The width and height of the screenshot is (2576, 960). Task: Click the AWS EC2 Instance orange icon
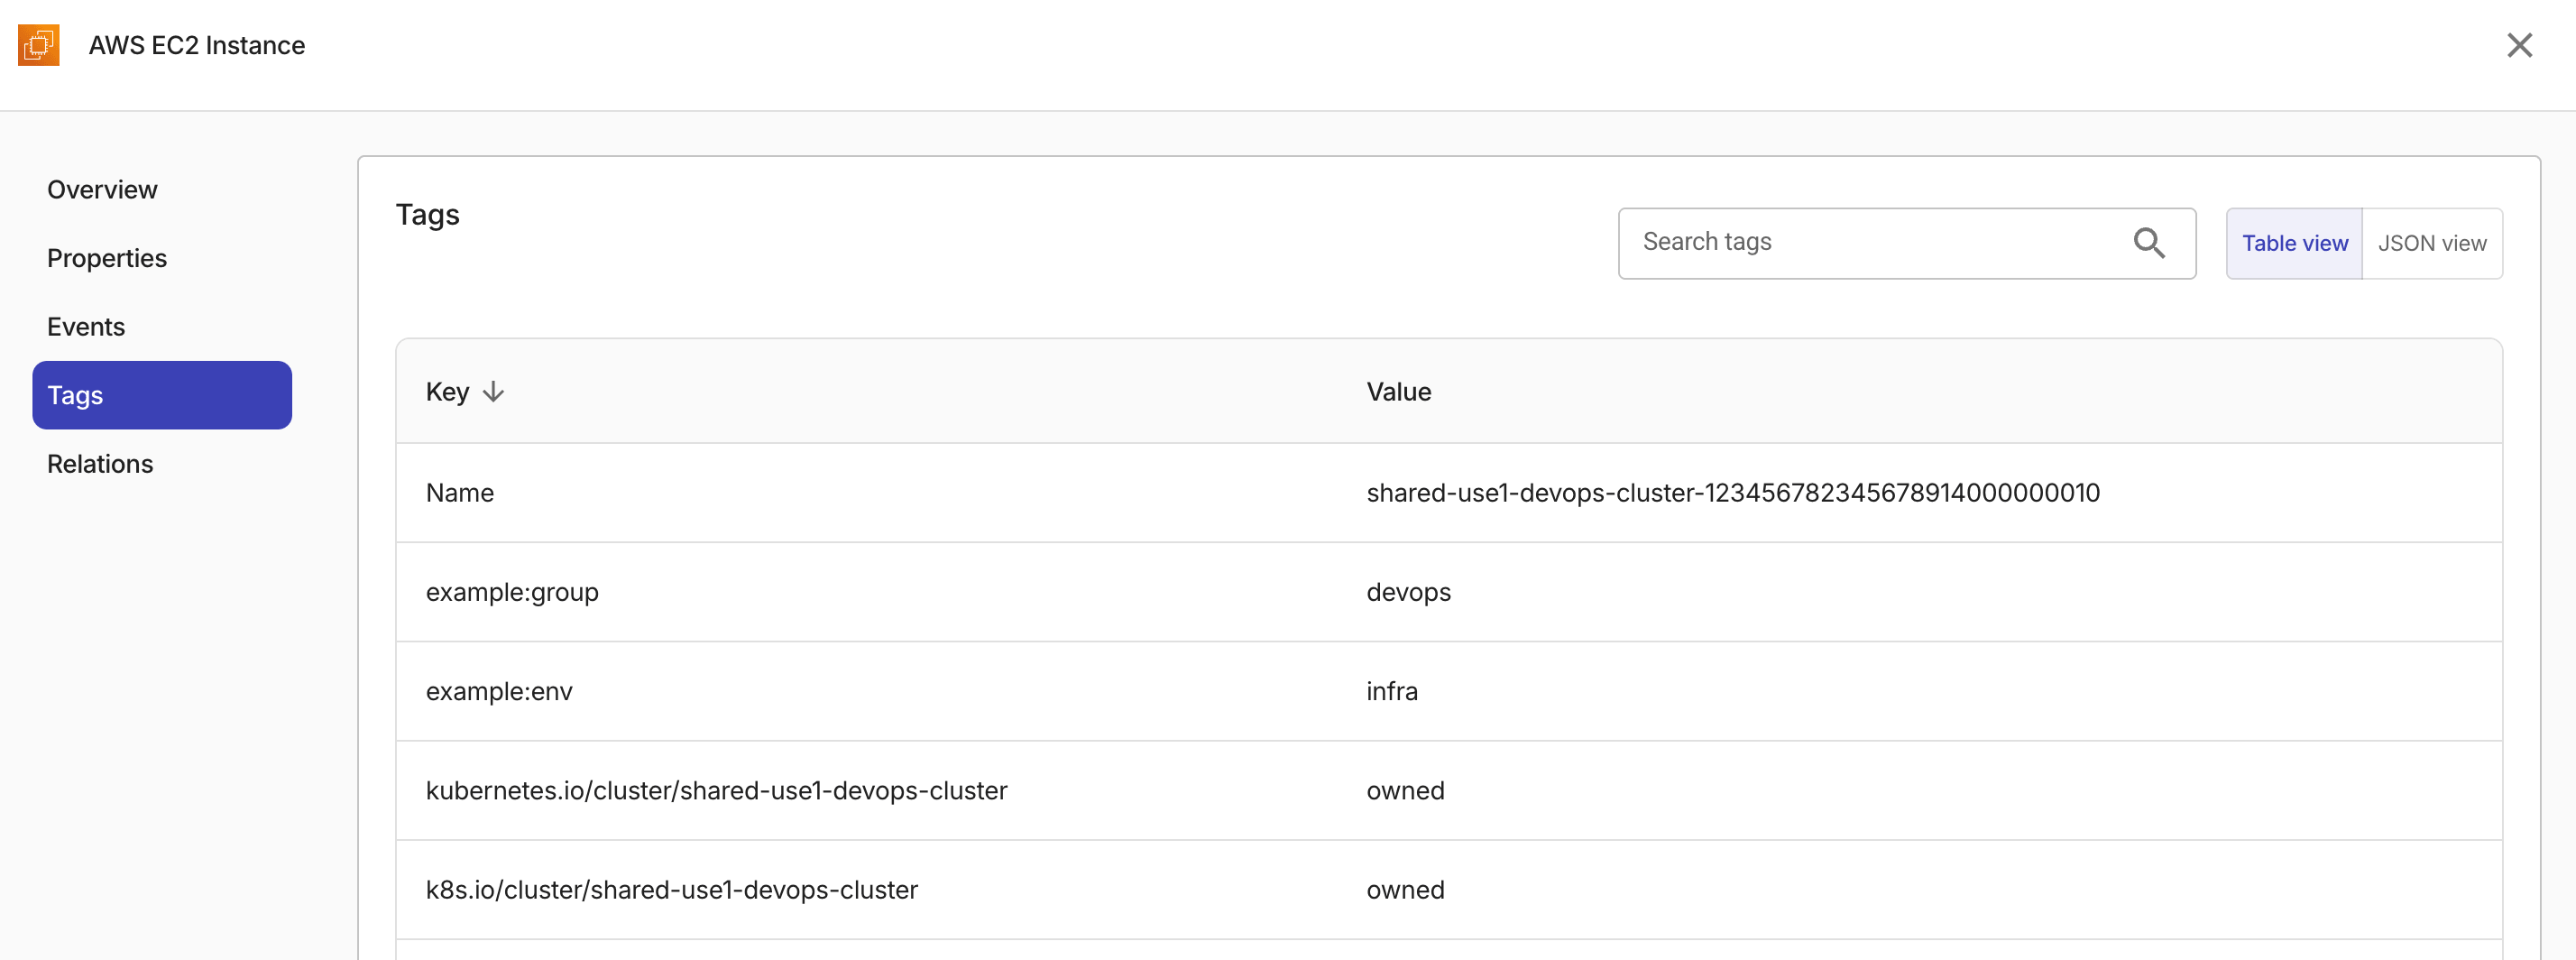pyautogui.click(x=38, y=45)
